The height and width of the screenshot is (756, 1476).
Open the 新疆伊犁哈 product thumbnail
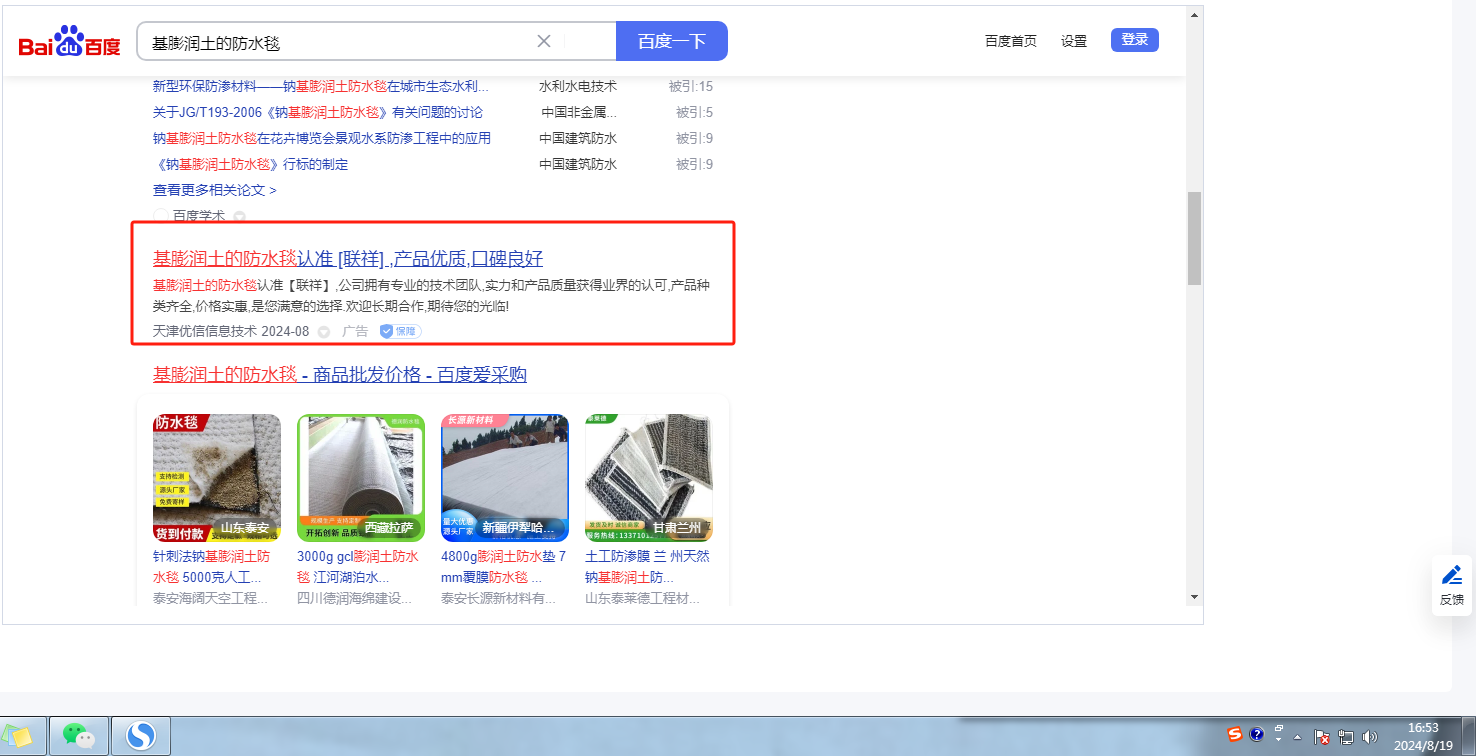[x=505, y=478]
